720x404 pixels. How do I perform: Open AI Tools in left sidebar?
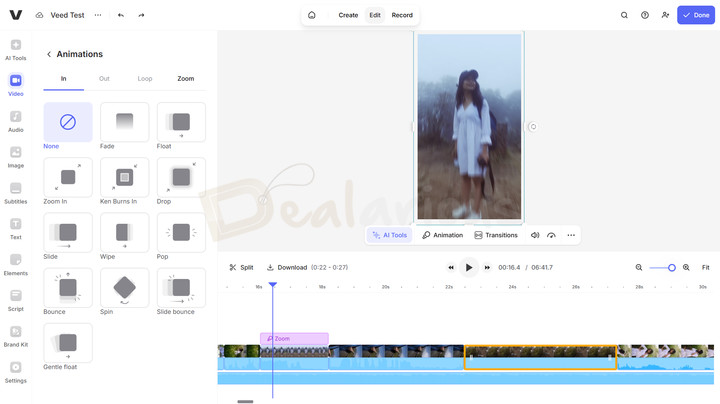point(16,50)
